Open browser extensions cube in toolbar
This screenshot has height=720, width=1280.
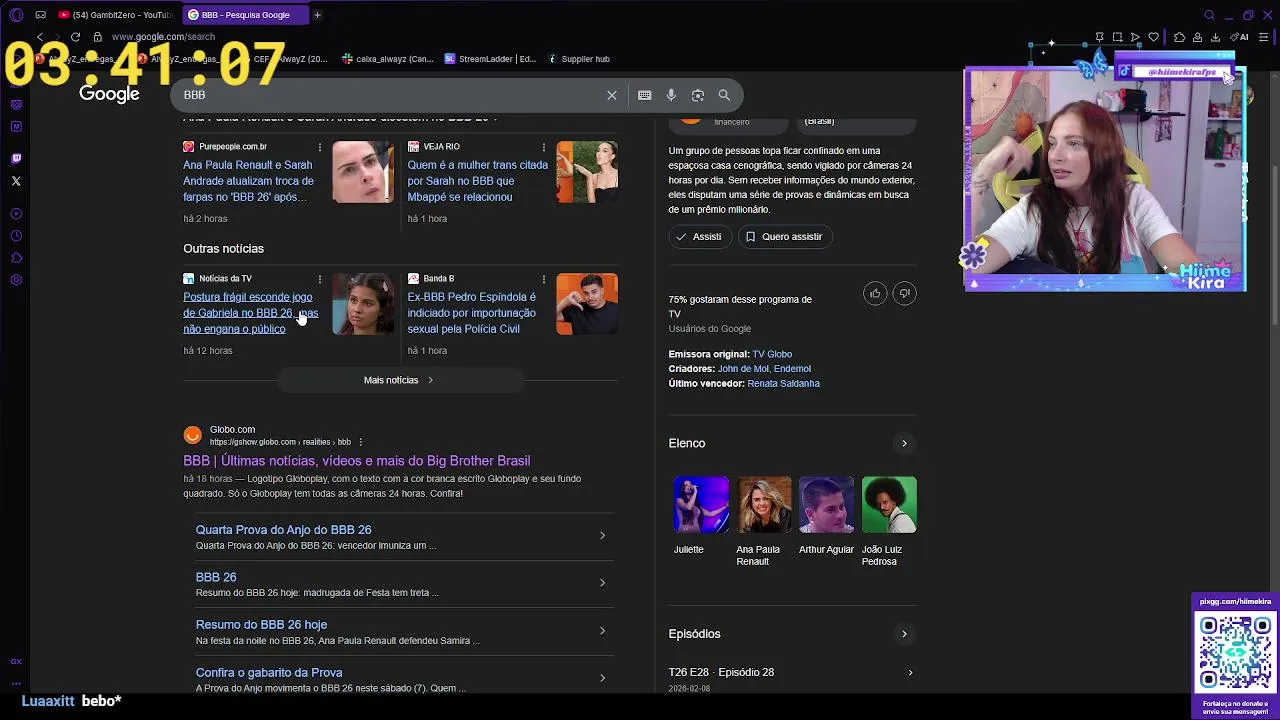click(x=1180, y=37)
